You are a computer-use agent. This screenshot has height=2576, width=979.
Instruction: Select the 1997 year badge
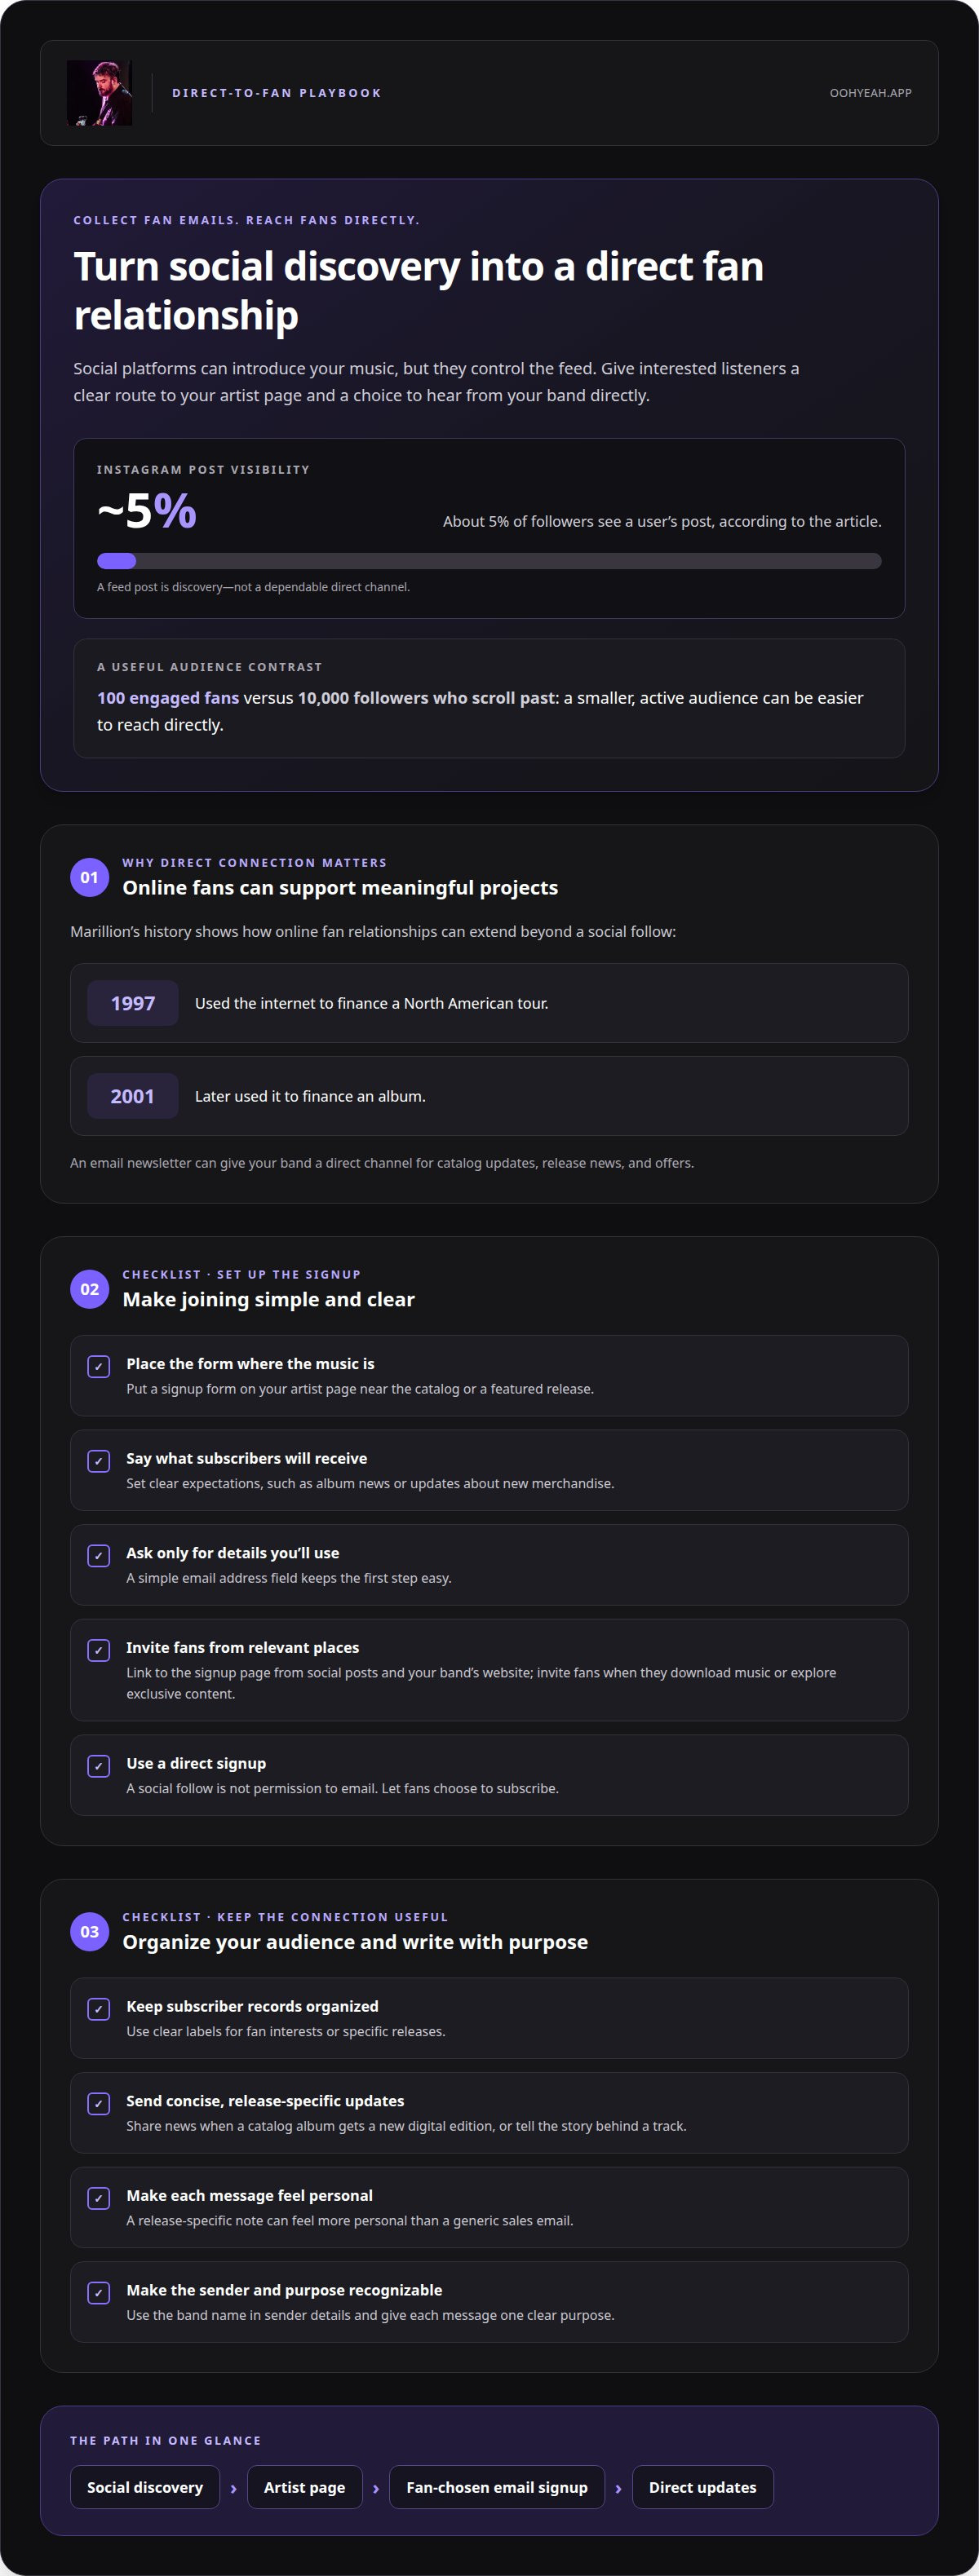pos(133,1003)
